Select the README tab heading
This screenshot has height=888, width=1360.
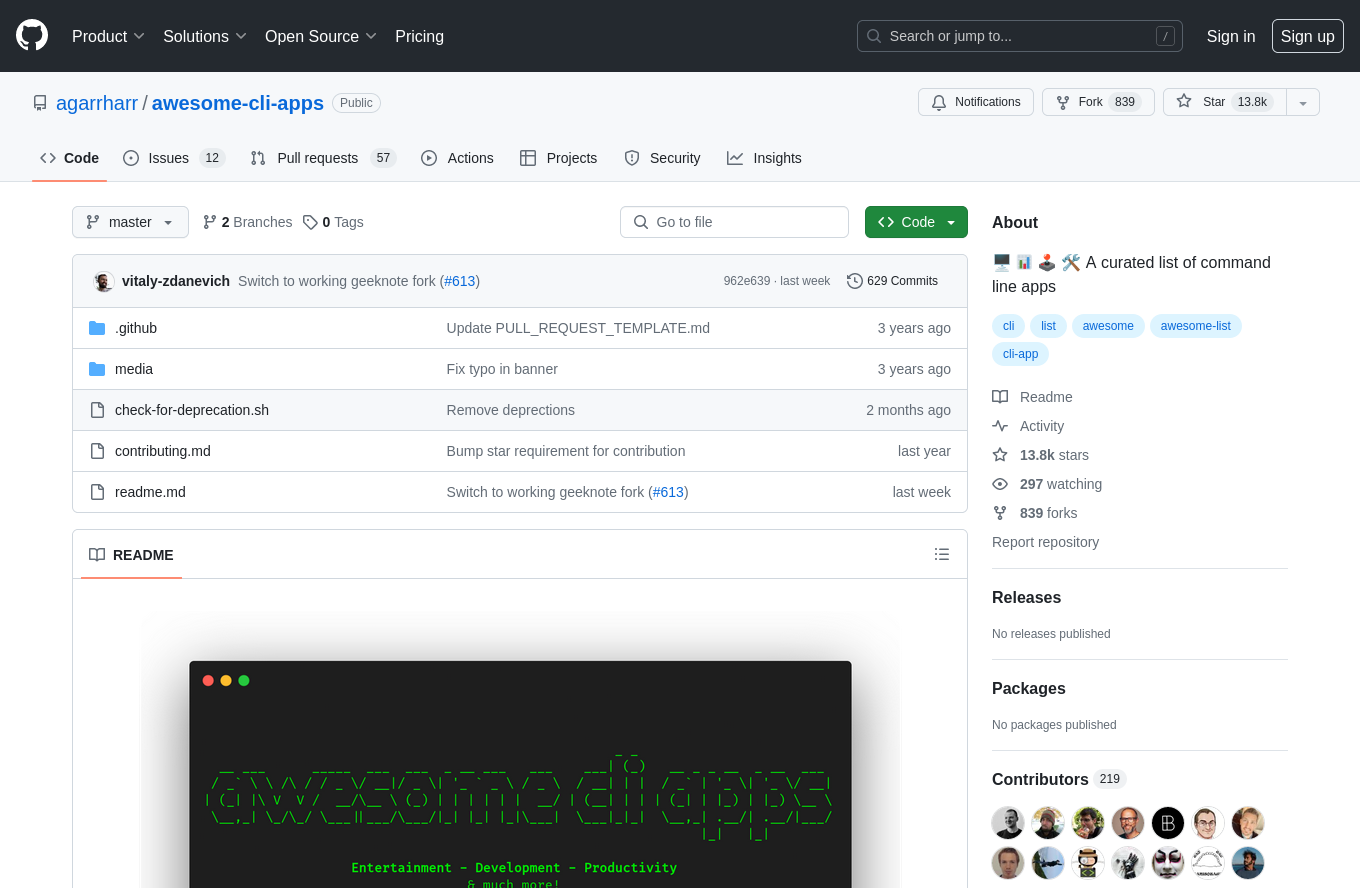[131, 555]
